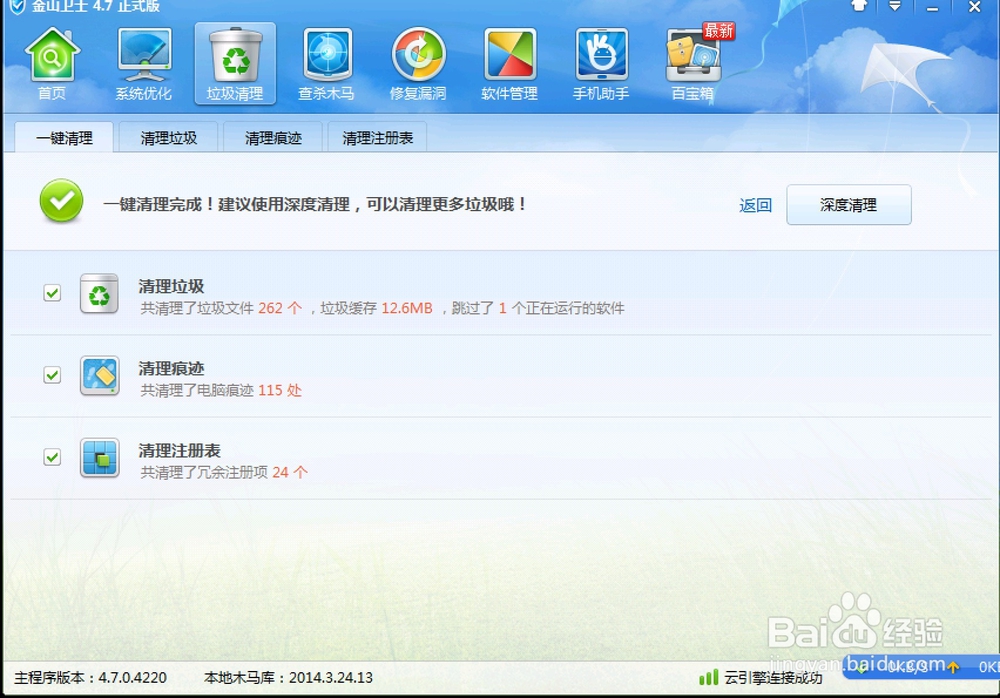Viewport: 1000px width, 698px height.
Task: Click the 垃圾清理 trash cleanup icon
Action: click(x=235, y=62)
